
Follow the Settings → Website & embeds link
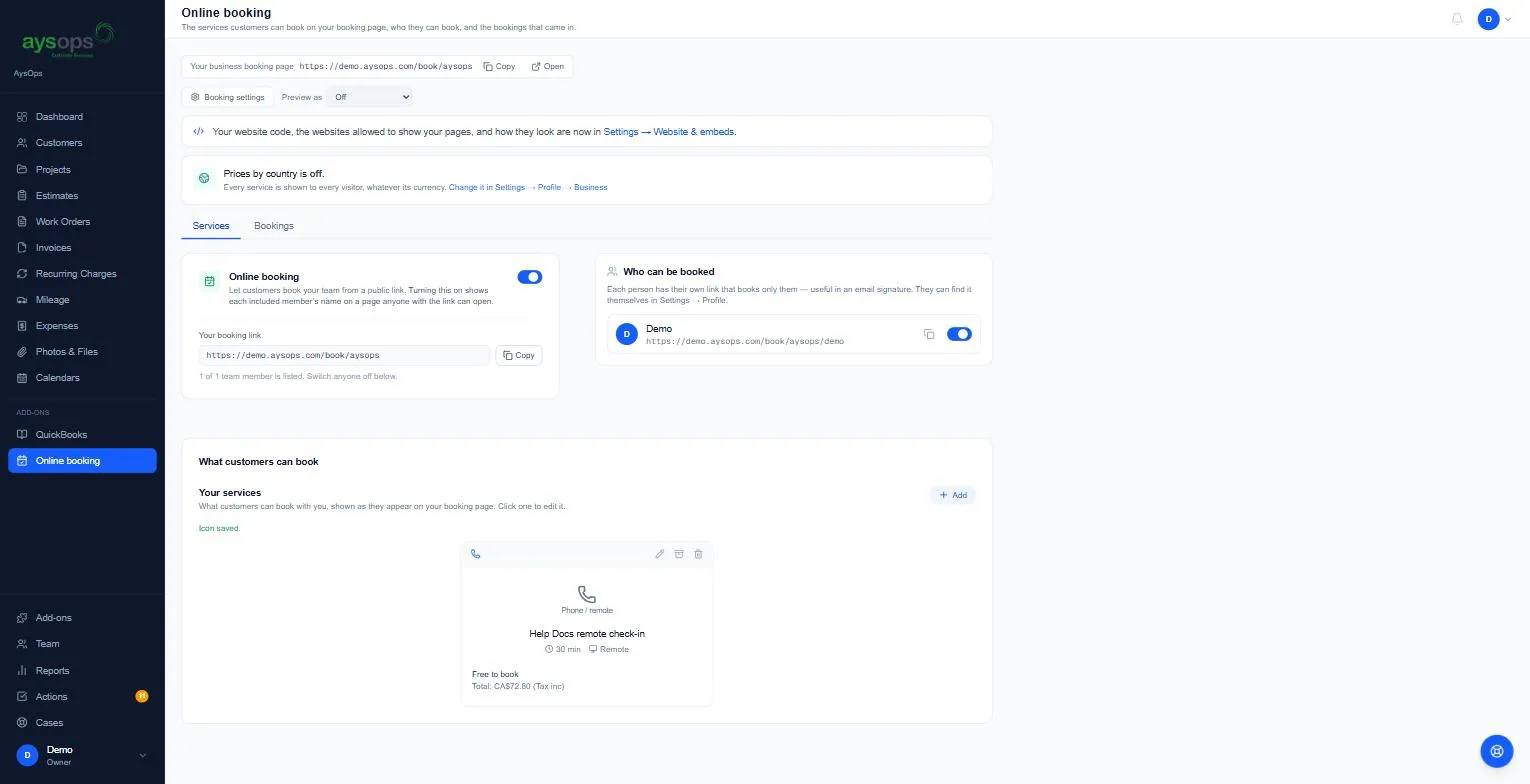pyautogui.click(x=670, y=132)
